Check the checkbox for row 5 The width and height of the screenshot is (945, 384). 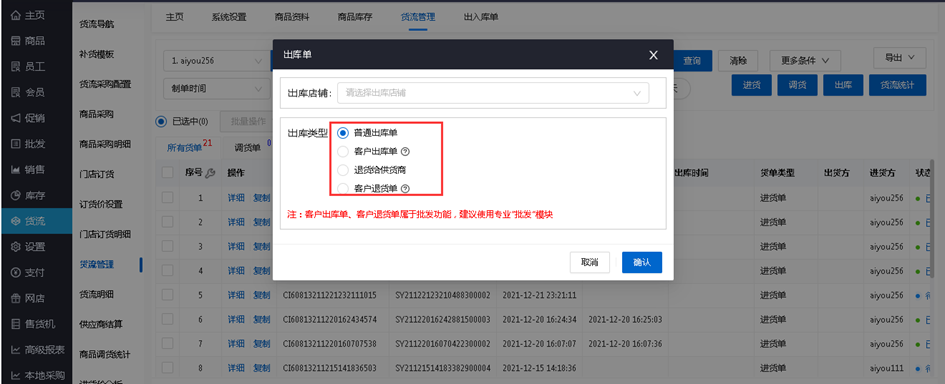coord(168,295)
